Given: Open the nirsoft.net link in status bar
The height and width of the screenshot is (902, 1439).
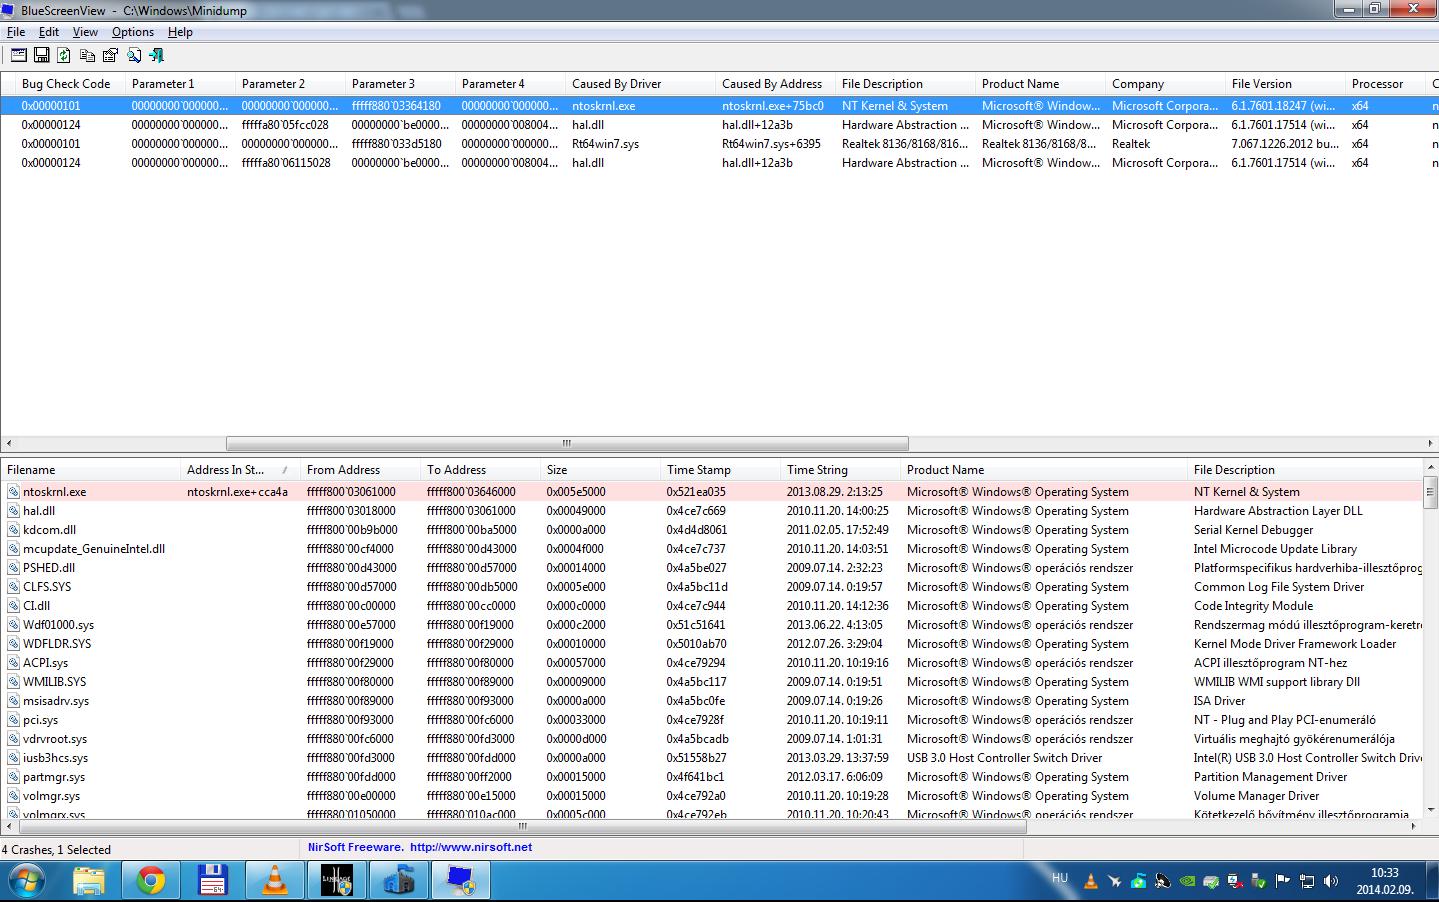Looking at the screenshot, I should (x=471, y=847).
